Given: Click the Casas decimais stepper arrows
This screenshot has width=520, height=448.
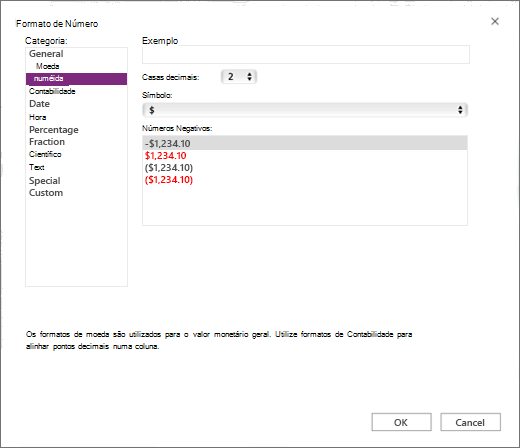Looking at the screenshot, I should point(249,77).
